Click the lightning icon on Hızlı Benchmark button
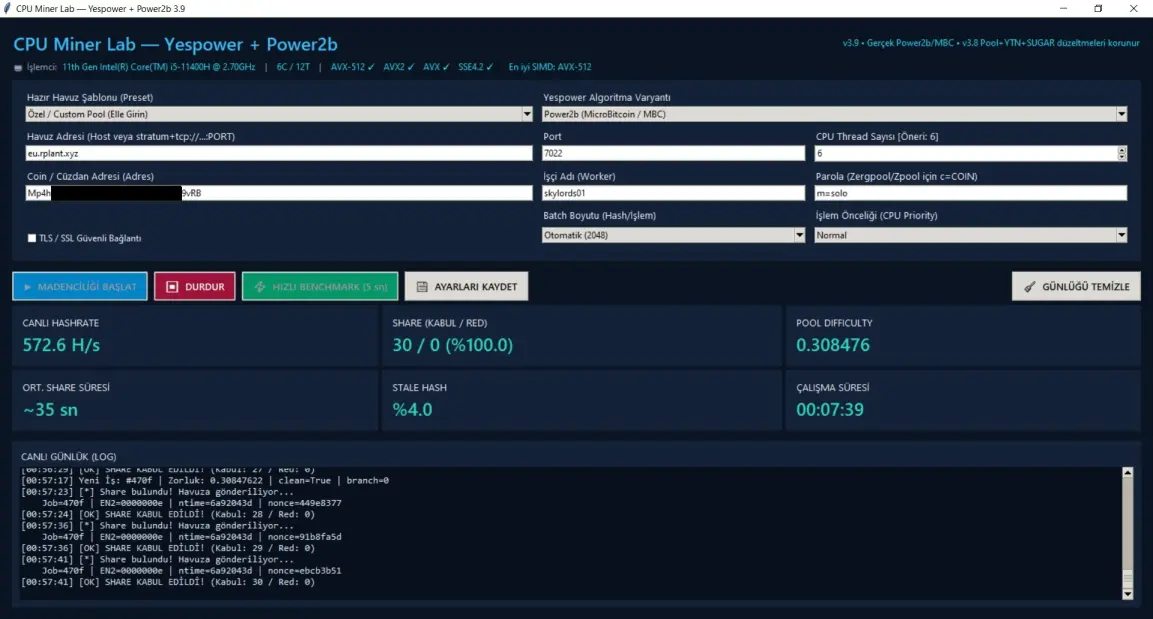 (x=260, y=287)
